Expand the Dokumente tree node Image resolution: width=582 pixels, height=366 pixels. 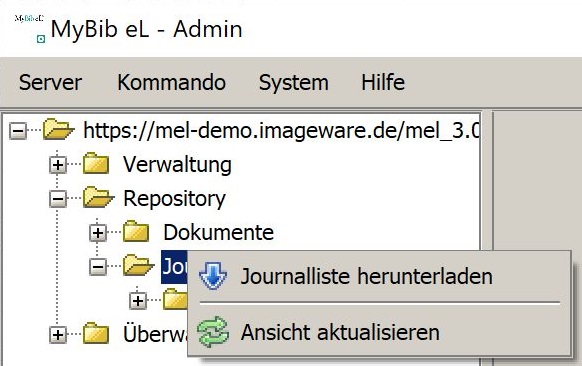coord(98,233)
